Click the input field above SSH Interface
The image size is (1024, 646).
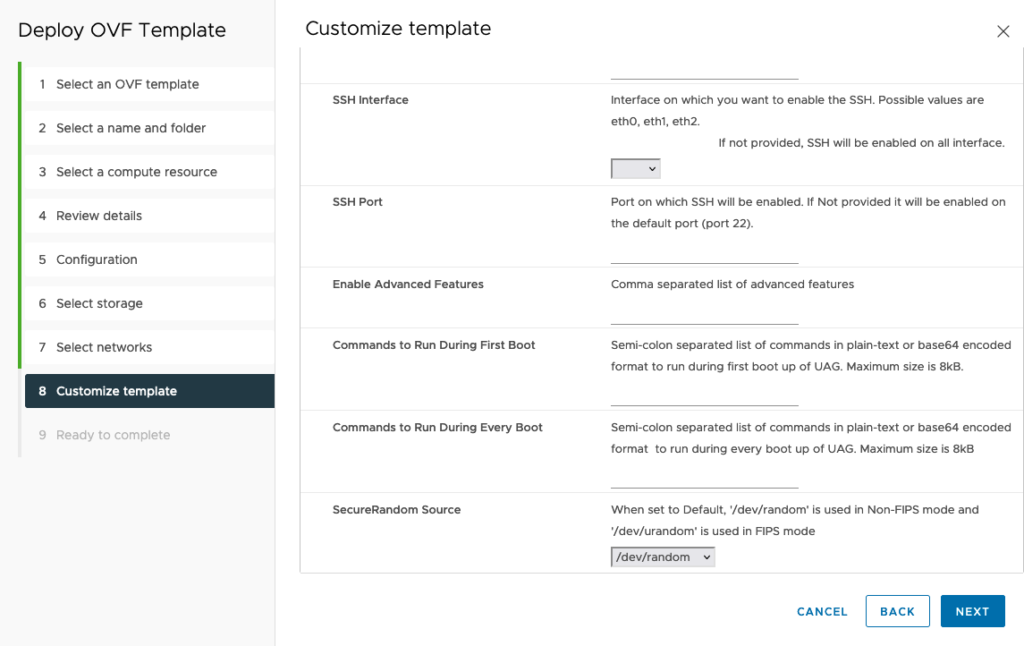click(704, 70)
